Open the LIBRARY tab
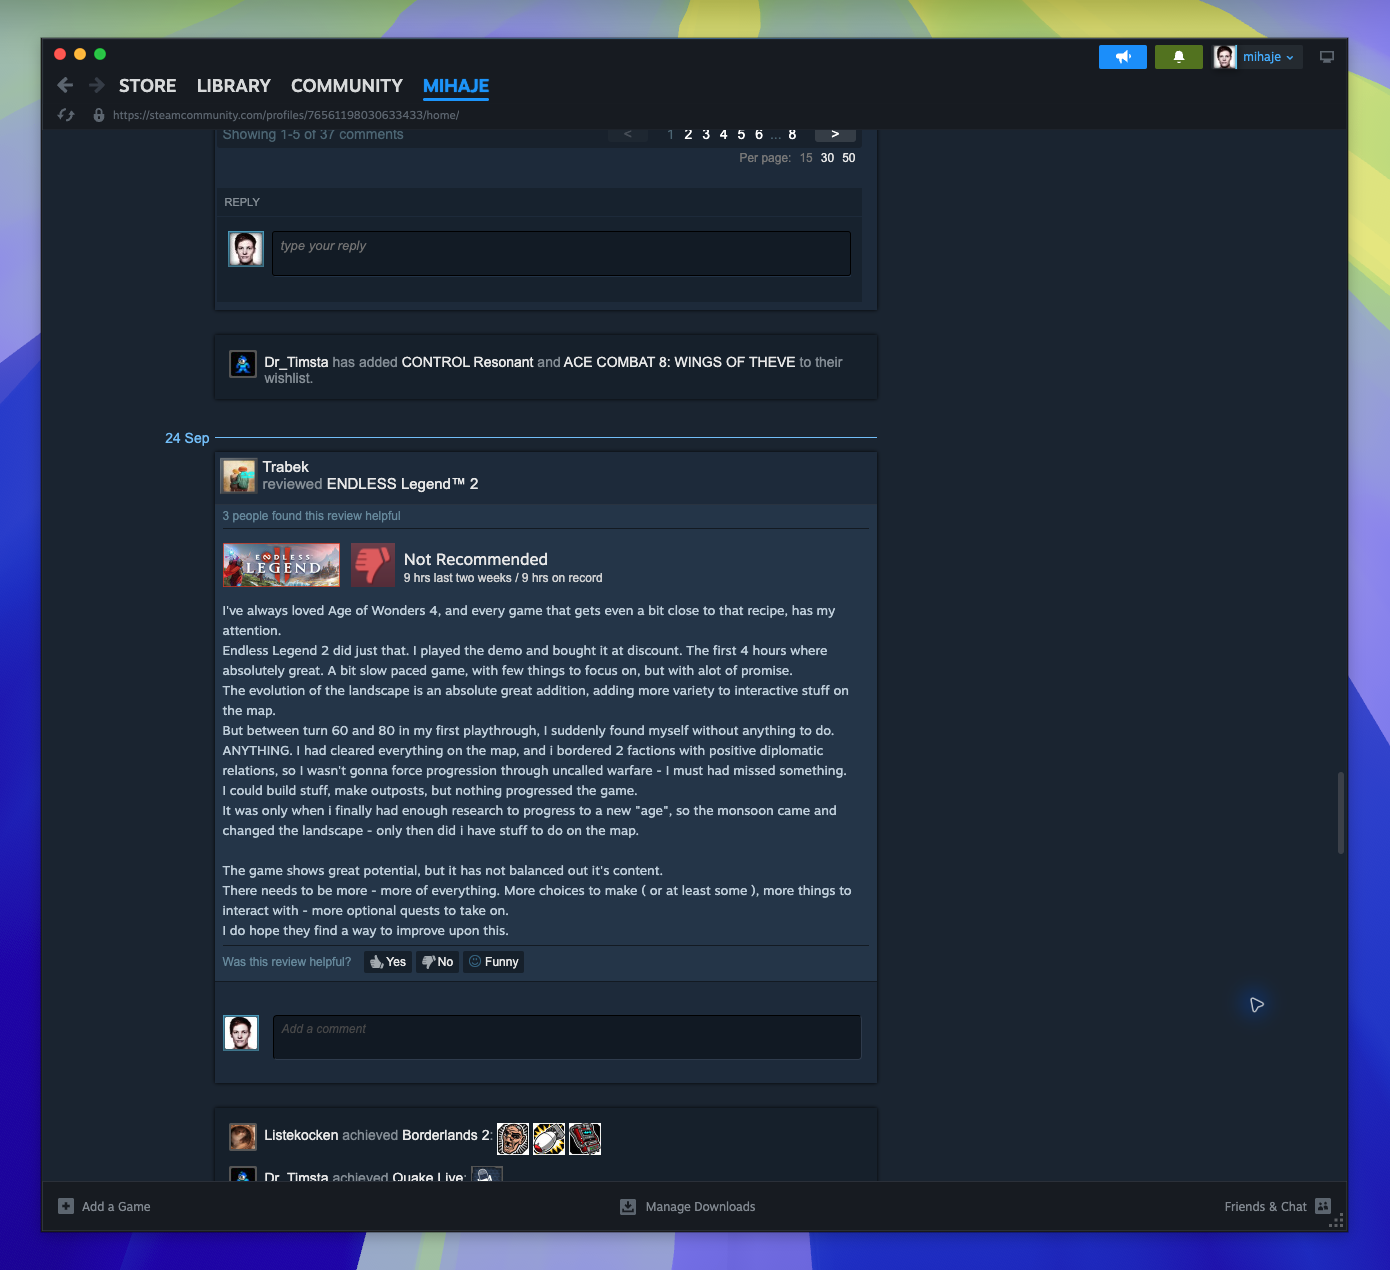The width and height of the screenshot is (1390, 1270). 234,86
